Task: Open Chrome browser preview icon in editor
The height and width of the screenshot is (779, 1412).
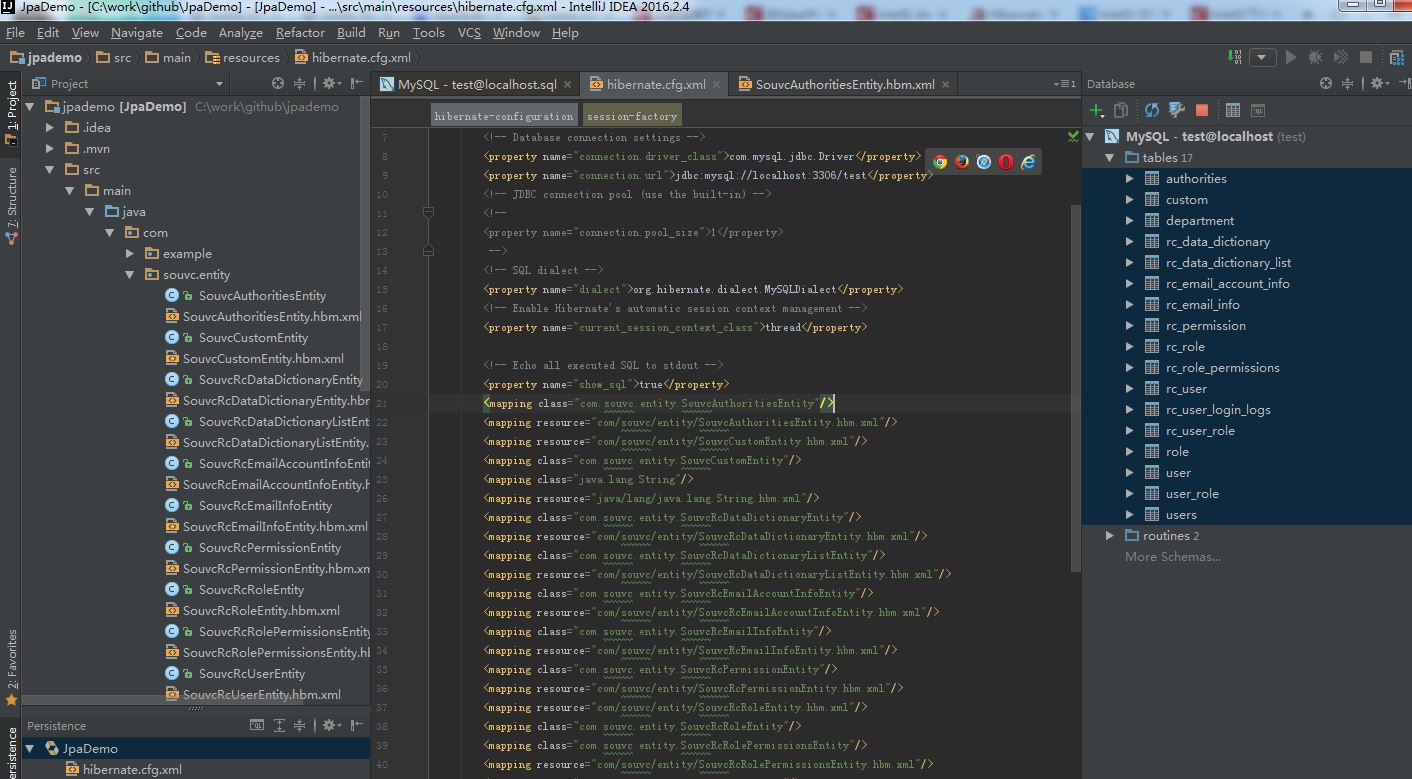Action: (940, 161)
